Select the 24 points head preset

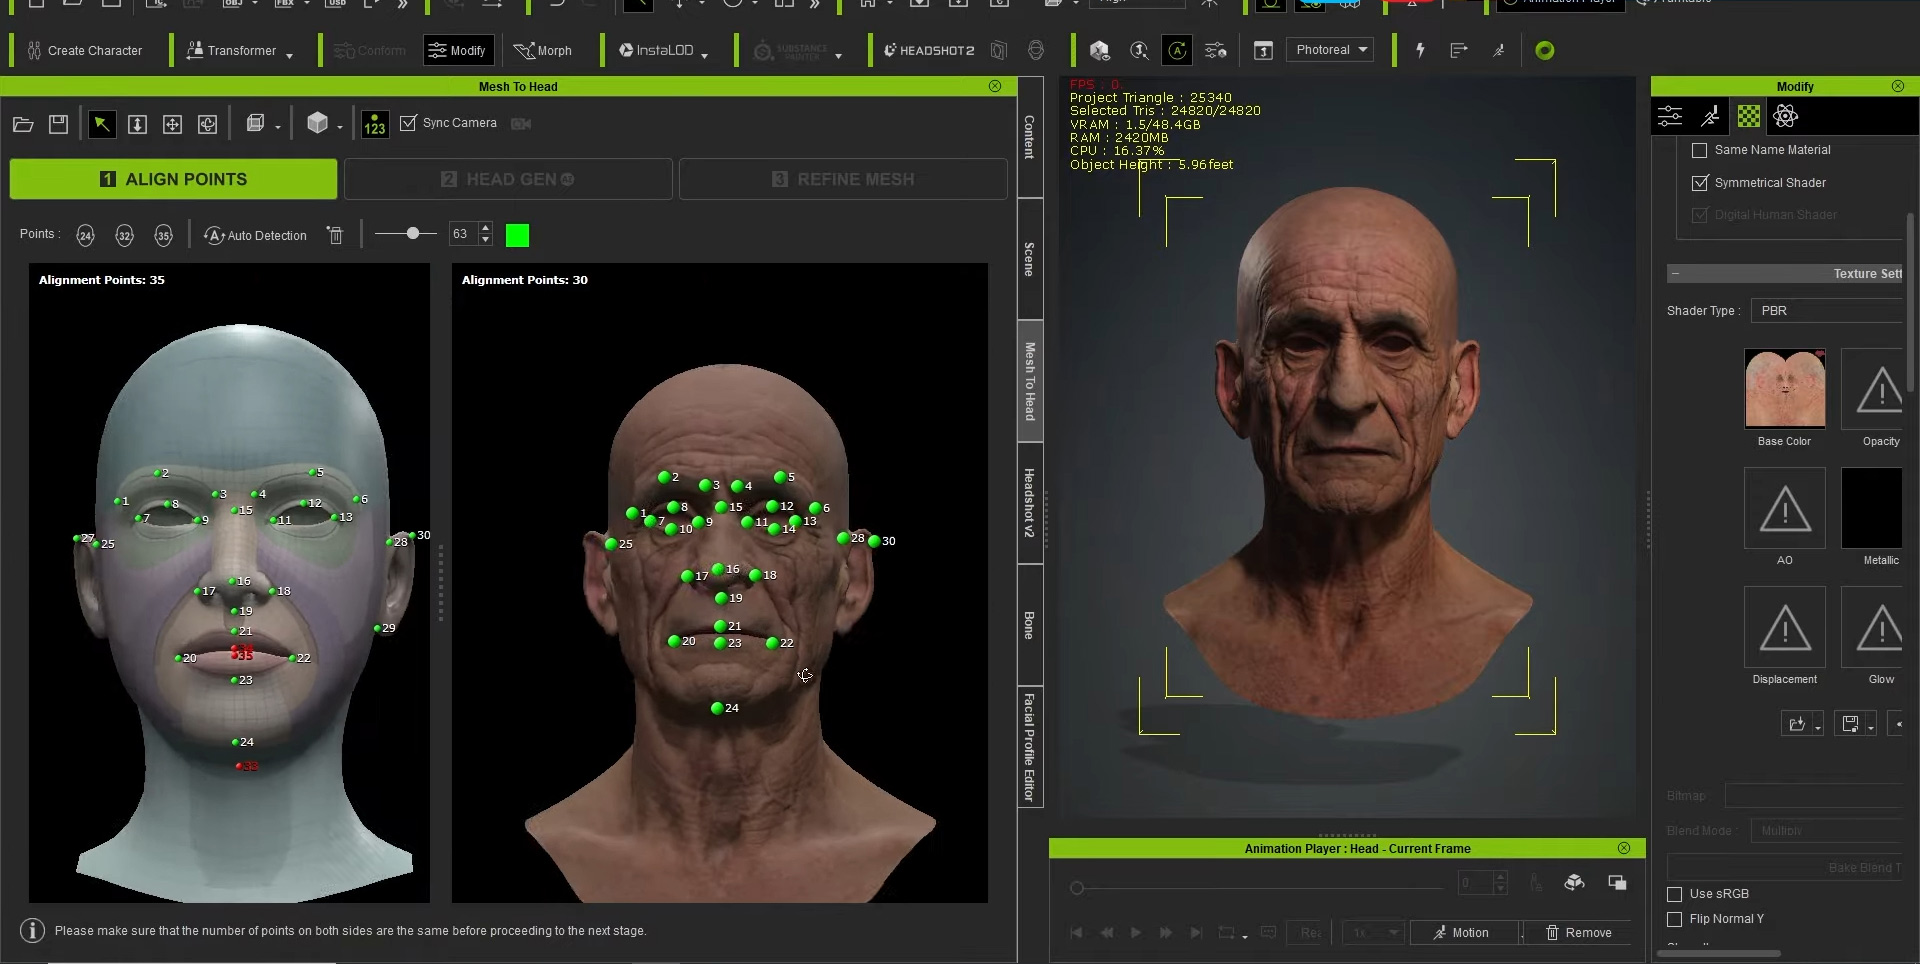point(86,236)
